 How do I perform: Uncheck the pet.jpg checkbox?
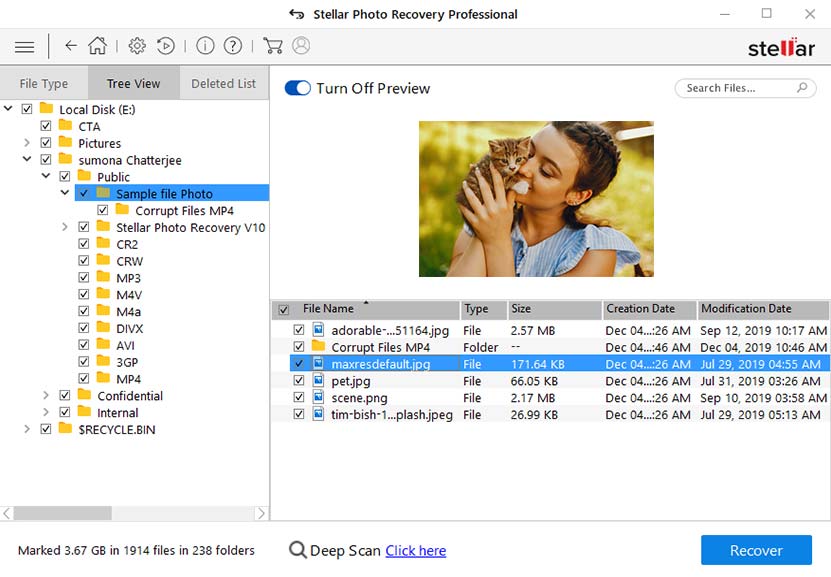pyautogui.click(x=296, y=380)
